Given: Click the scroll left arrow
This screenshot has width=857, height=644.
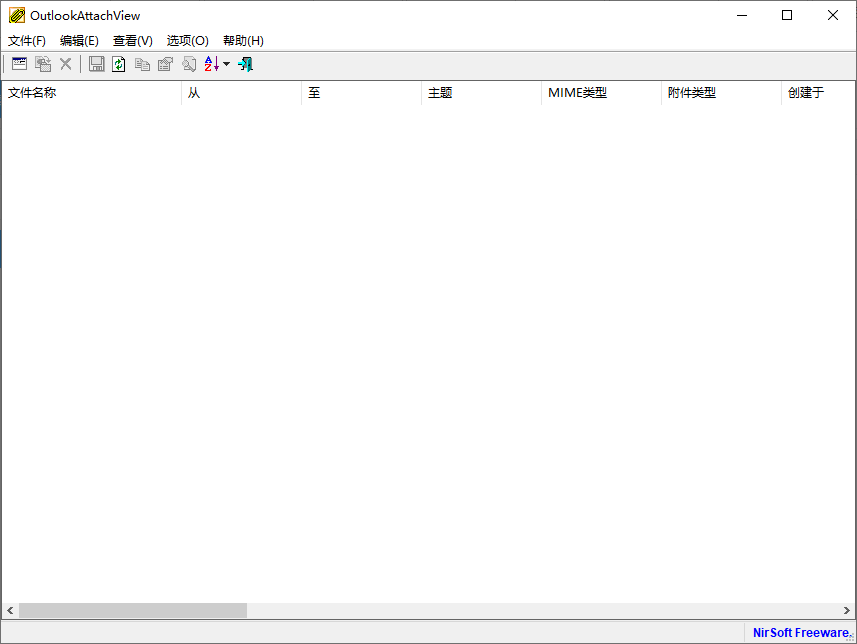Looking at the screenshot, I should point(10,610).
